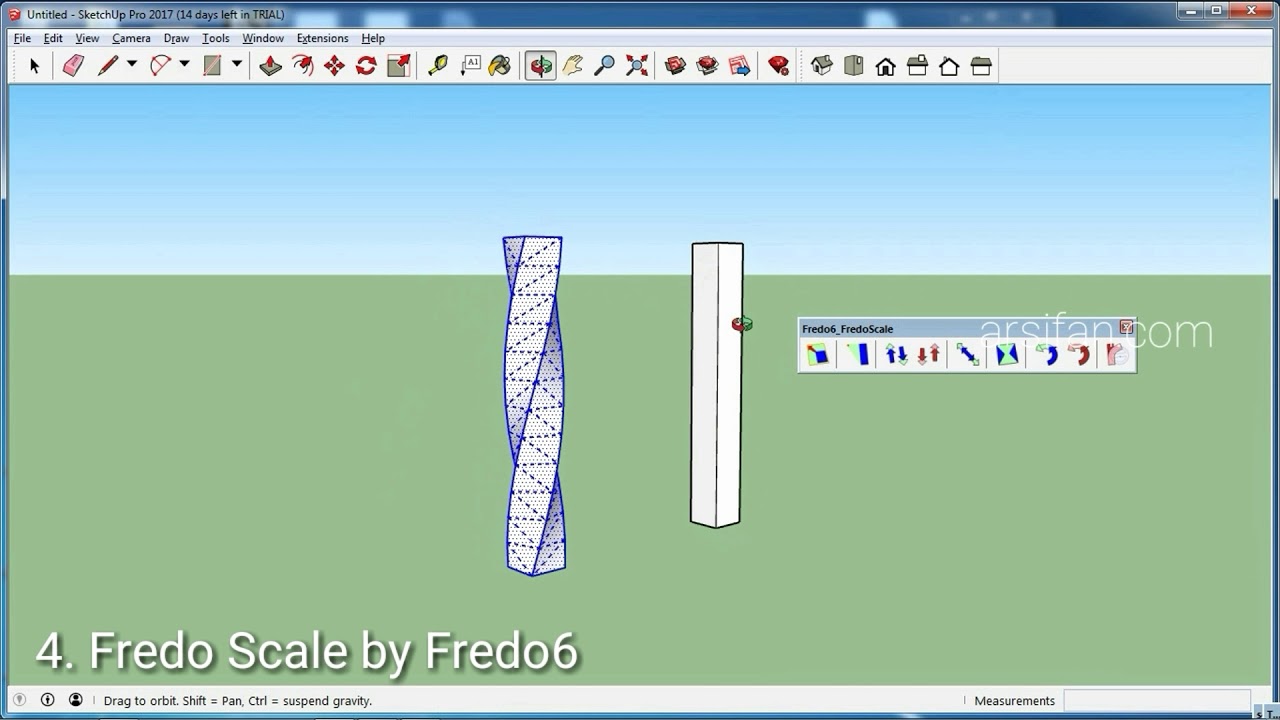Image resolution: width=1280 pixels, height=720 pixels.
Task: Open the View menu
Action: tap(87, 38)
